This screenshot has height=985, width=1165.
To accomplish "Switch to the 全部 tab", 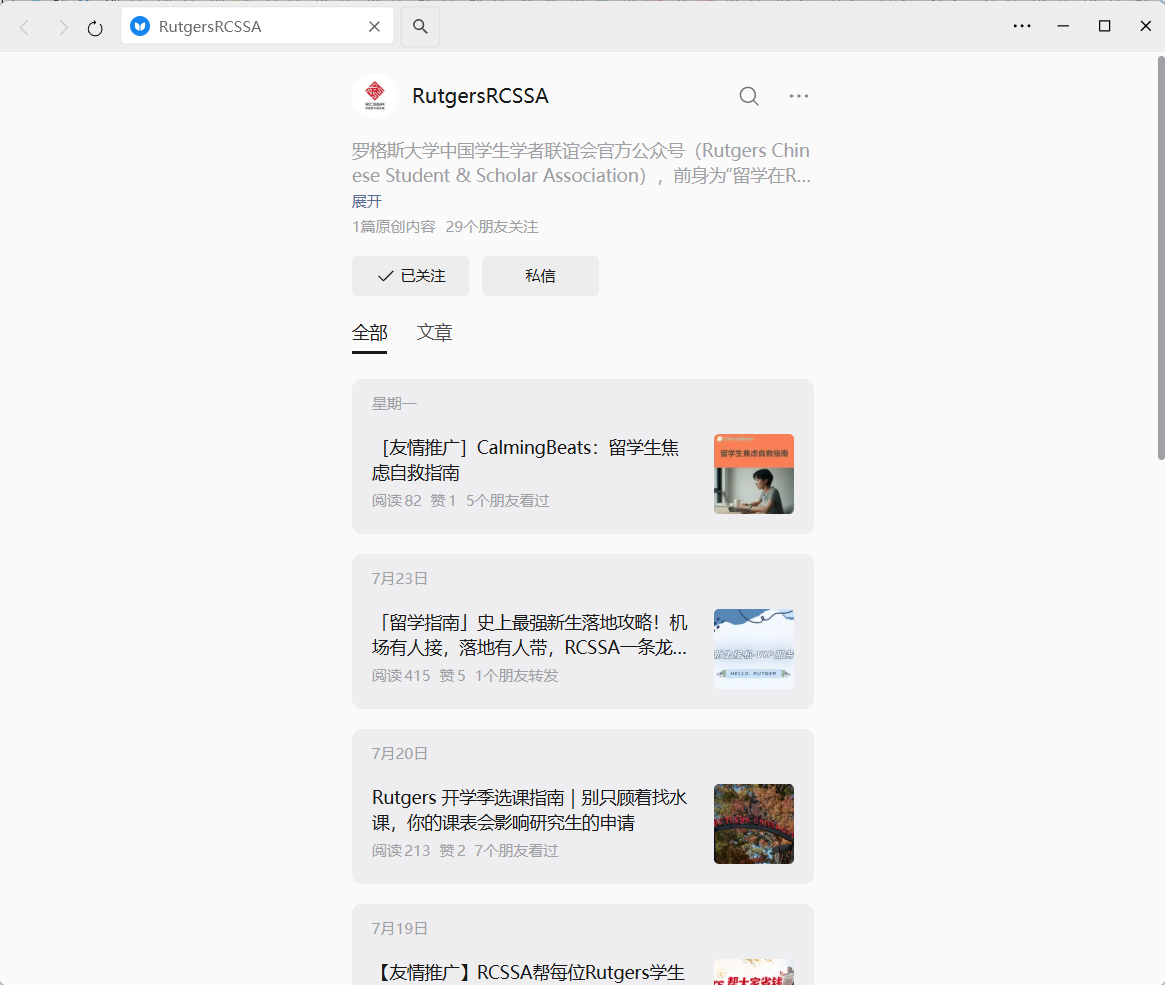I will (x=369, y=334).
